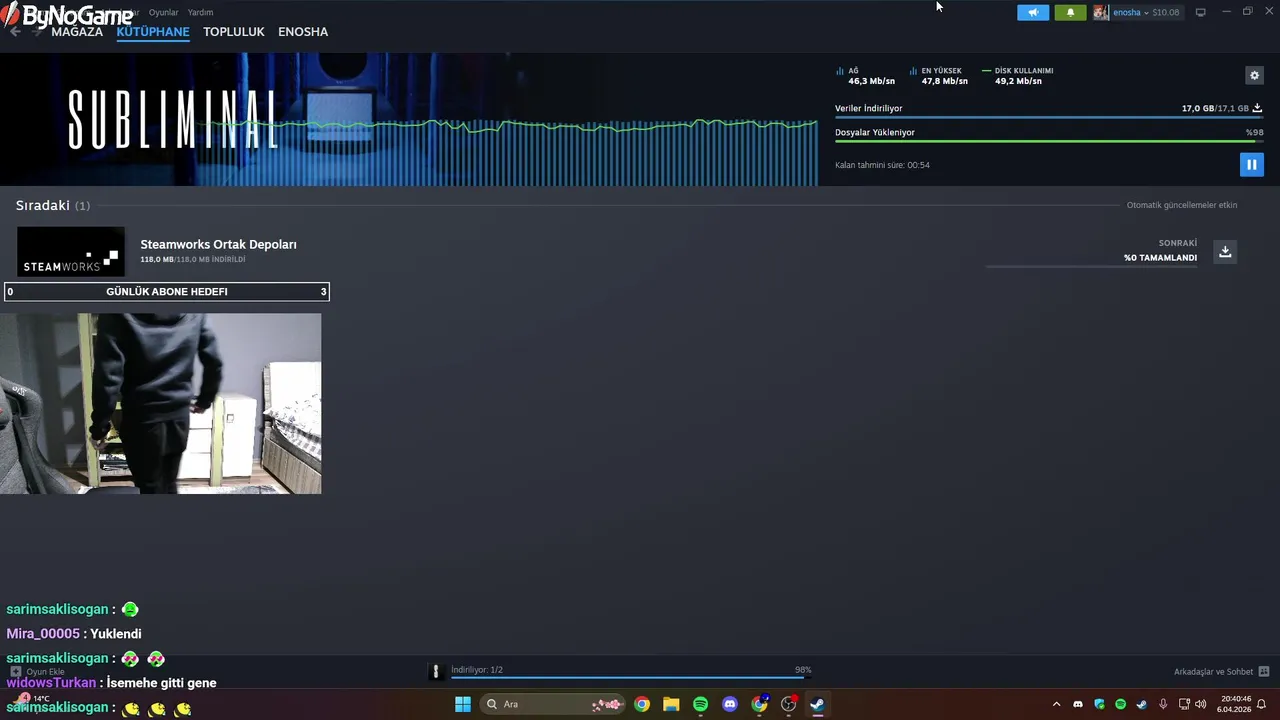
Task: Pause the Subliminal download
Action: tap(1251, 164)
